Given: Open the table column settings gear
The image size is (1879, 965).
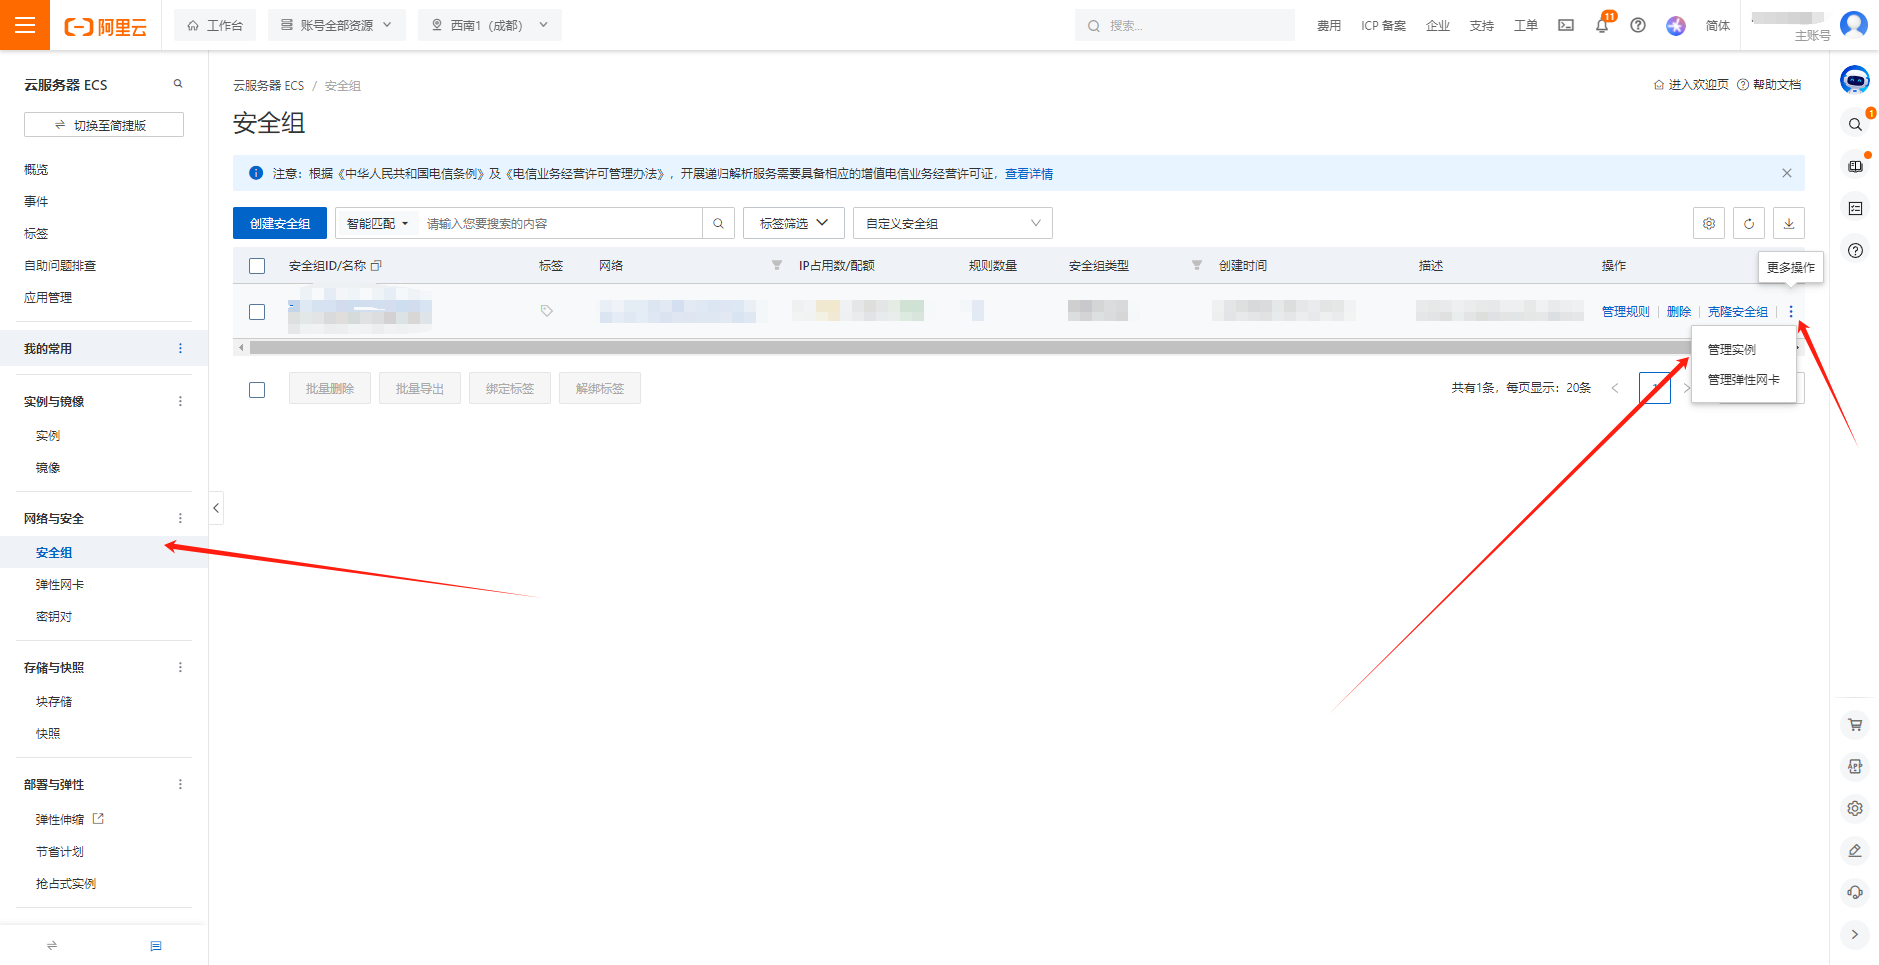Looking at the screenshot, I should pos(1709,223).
